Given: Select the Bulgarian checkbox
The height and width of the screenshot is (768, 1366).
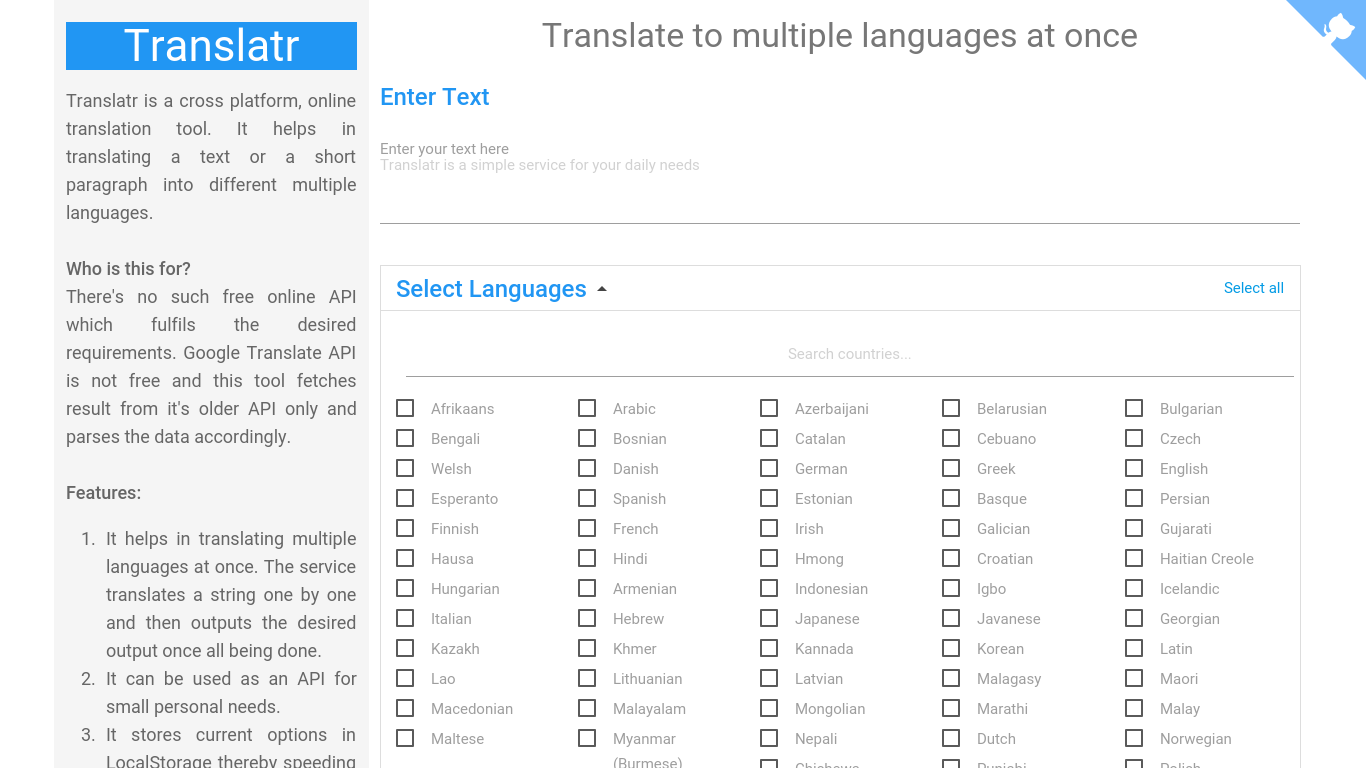Looking at the screenshot, I should coord(1134,408).
